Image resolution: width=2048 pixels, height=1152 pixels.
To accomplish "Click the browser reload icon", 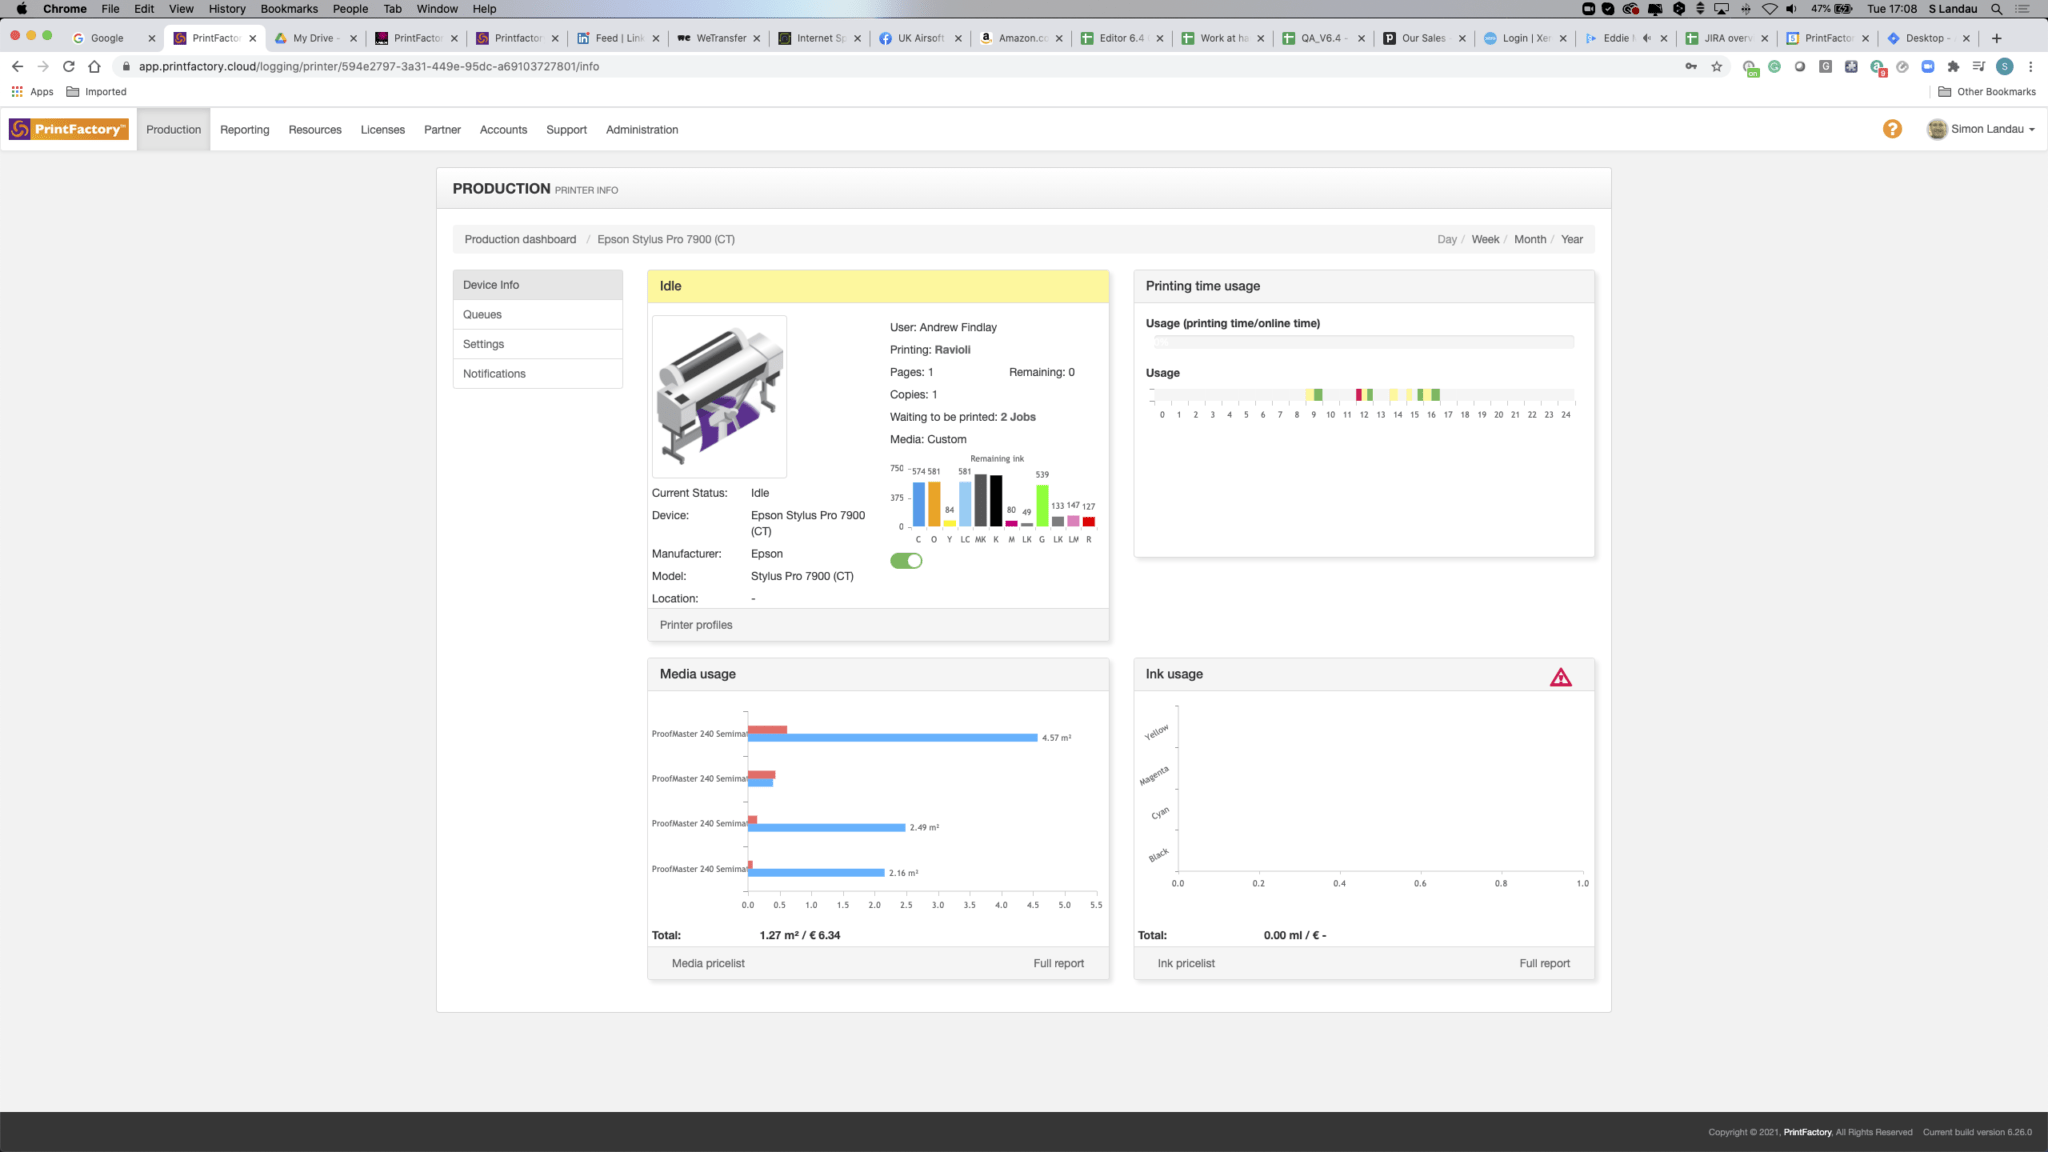I will [68, 67].
